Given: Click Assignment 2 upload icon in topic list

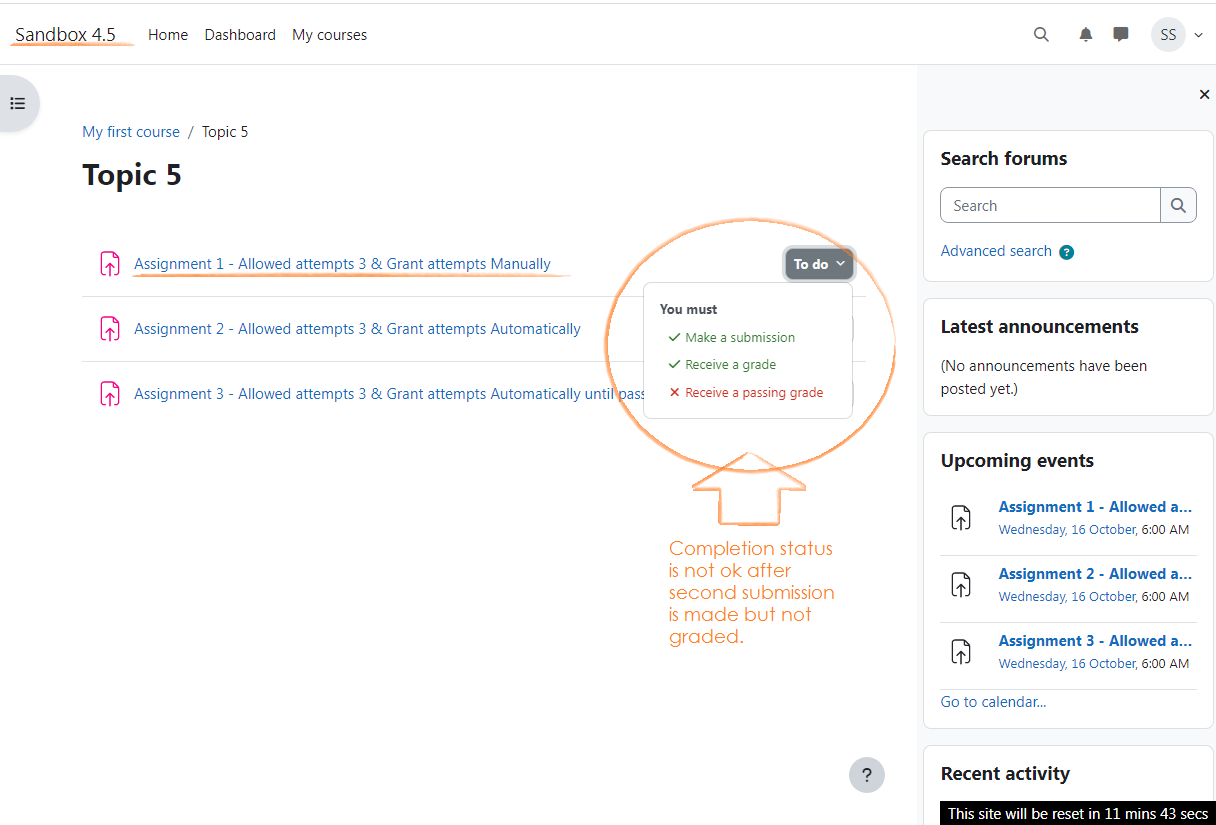Looking at the screenshot, I should click(x=109, y=329).
